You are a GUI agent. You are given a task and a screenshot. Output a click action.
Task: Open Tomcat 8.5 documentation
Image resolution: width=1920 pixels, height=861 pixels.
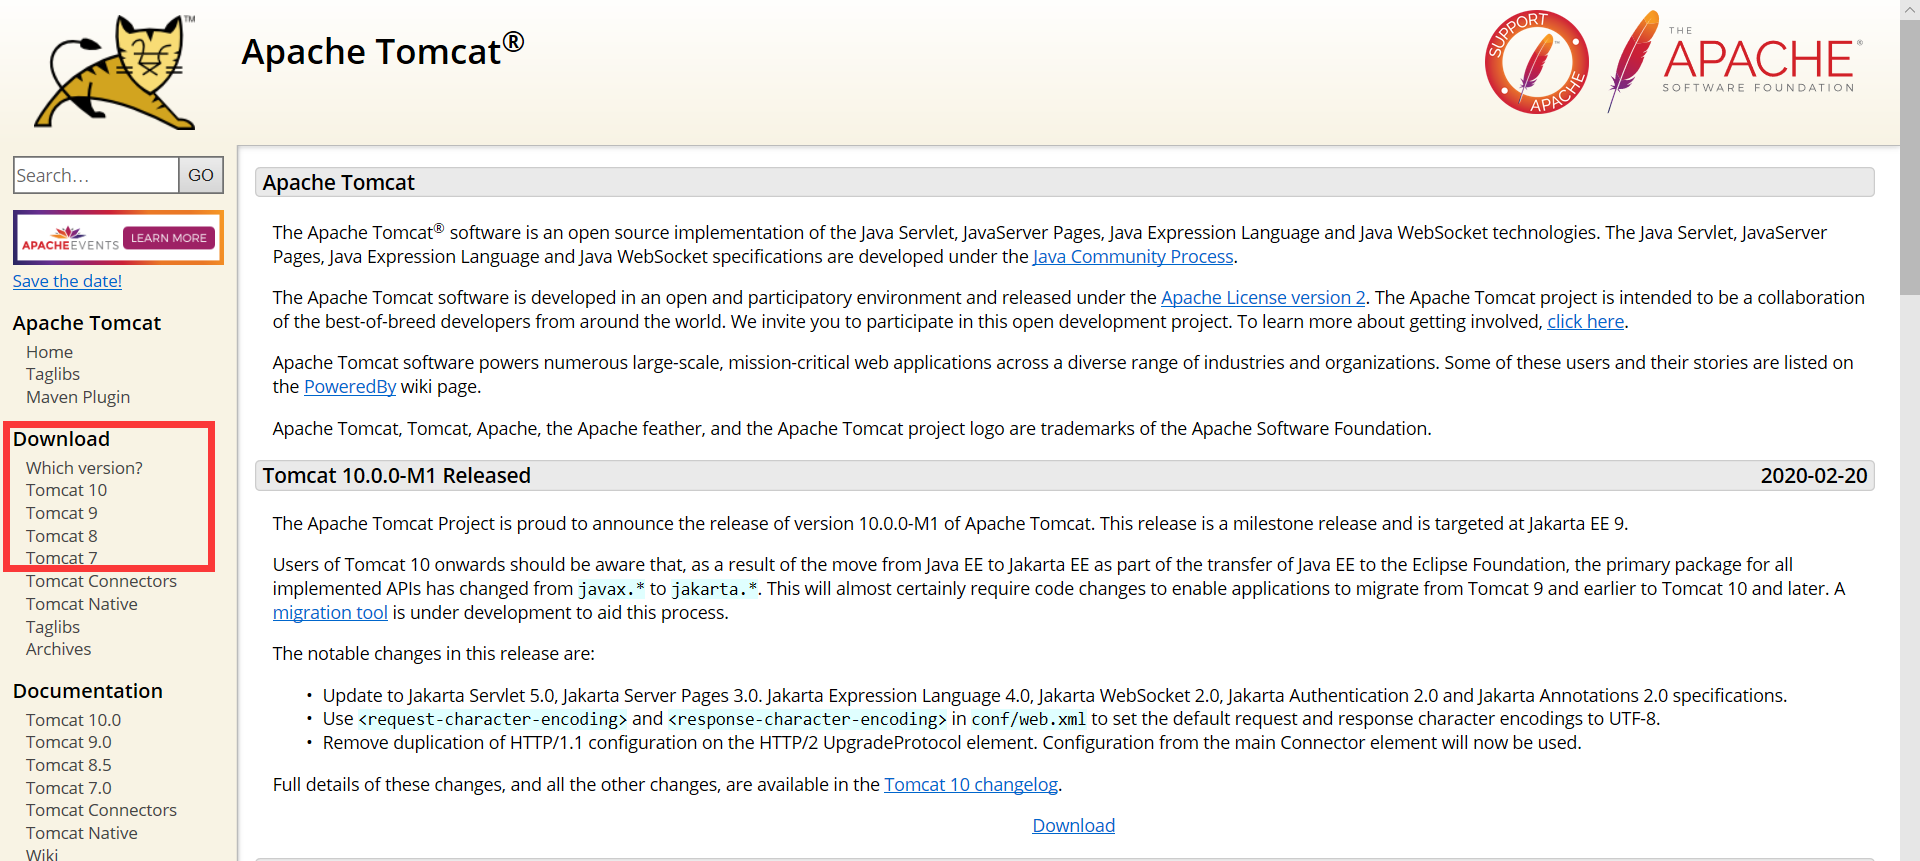[69, 765]
